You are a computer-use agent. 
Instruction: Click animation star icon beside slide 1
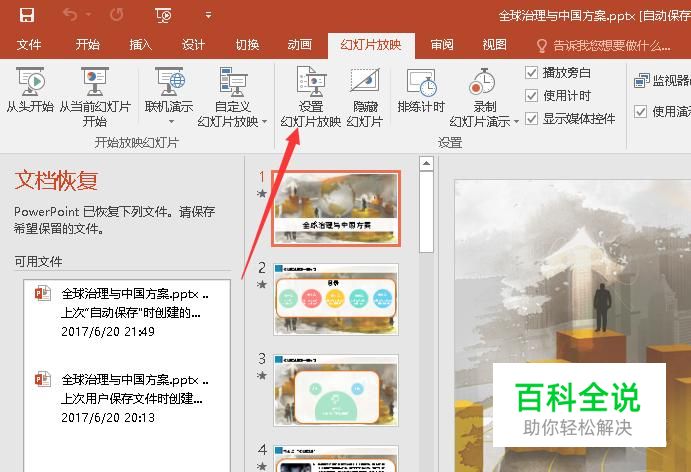pos(262,193)
